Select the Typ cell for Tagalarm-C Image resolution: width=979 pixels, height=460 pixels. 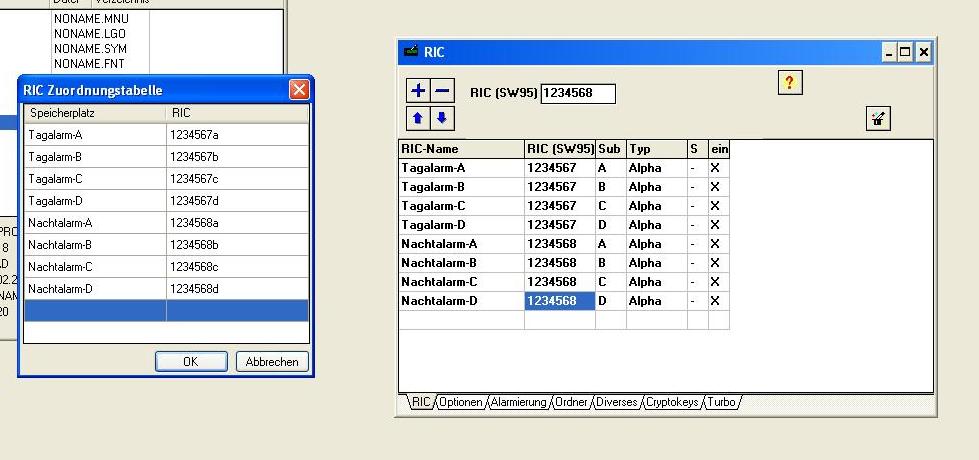(x=655, y=206)
